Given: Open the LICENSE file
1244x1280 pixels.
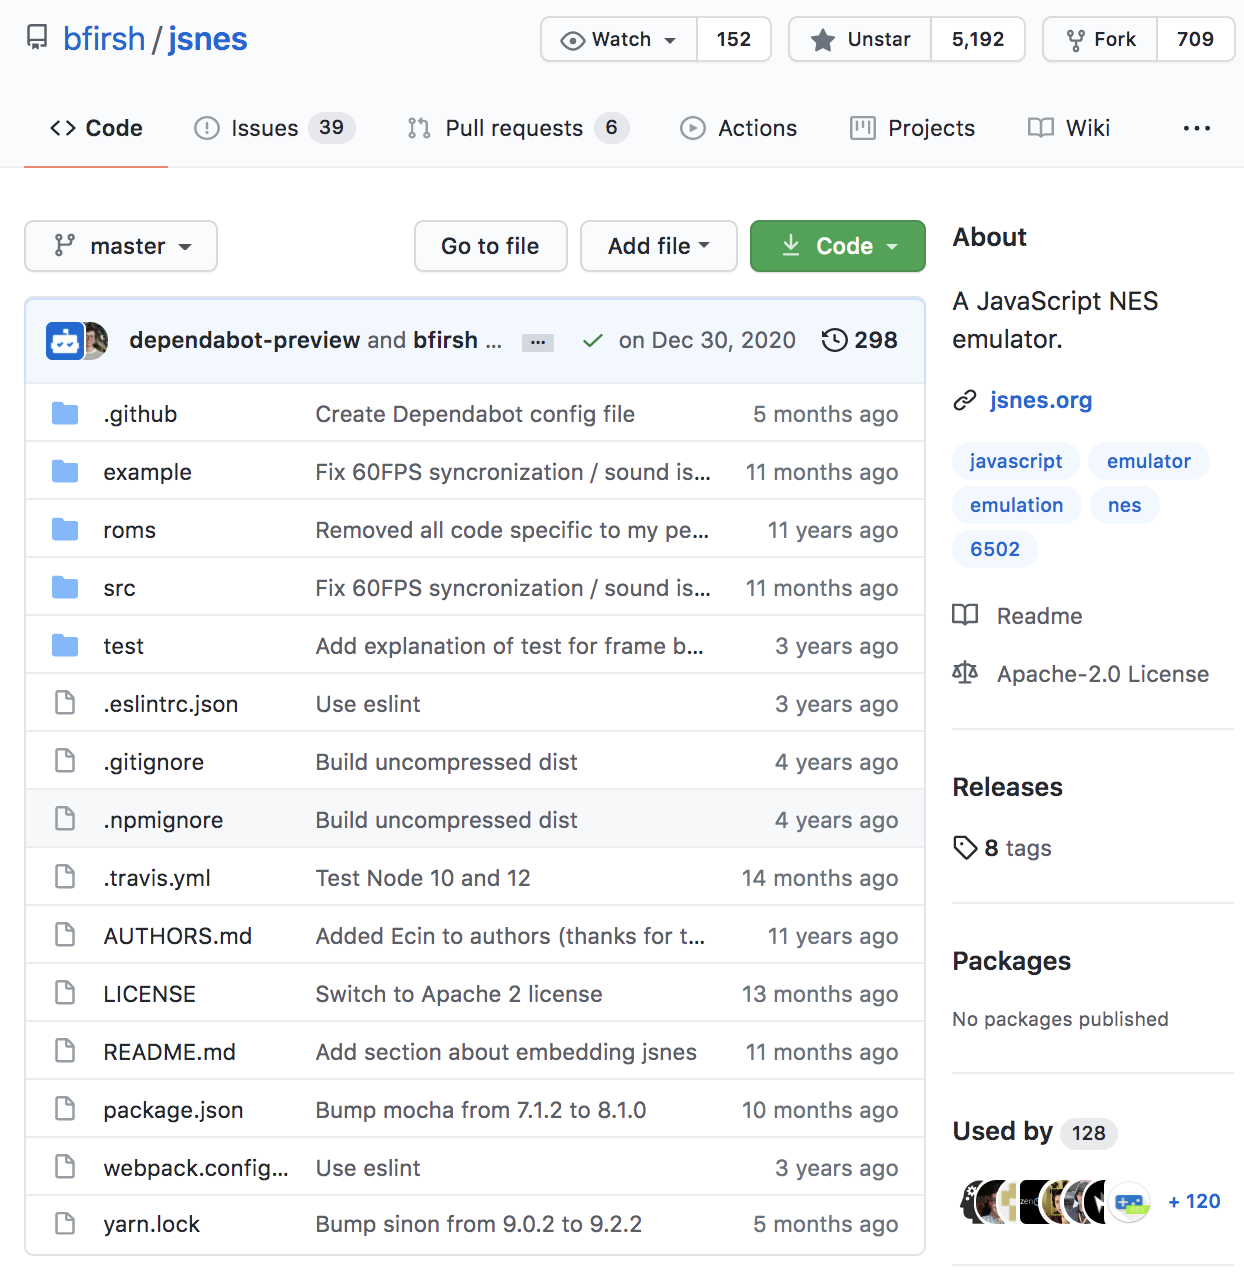Looking at the screenshot, I should [x=150, y=994].
